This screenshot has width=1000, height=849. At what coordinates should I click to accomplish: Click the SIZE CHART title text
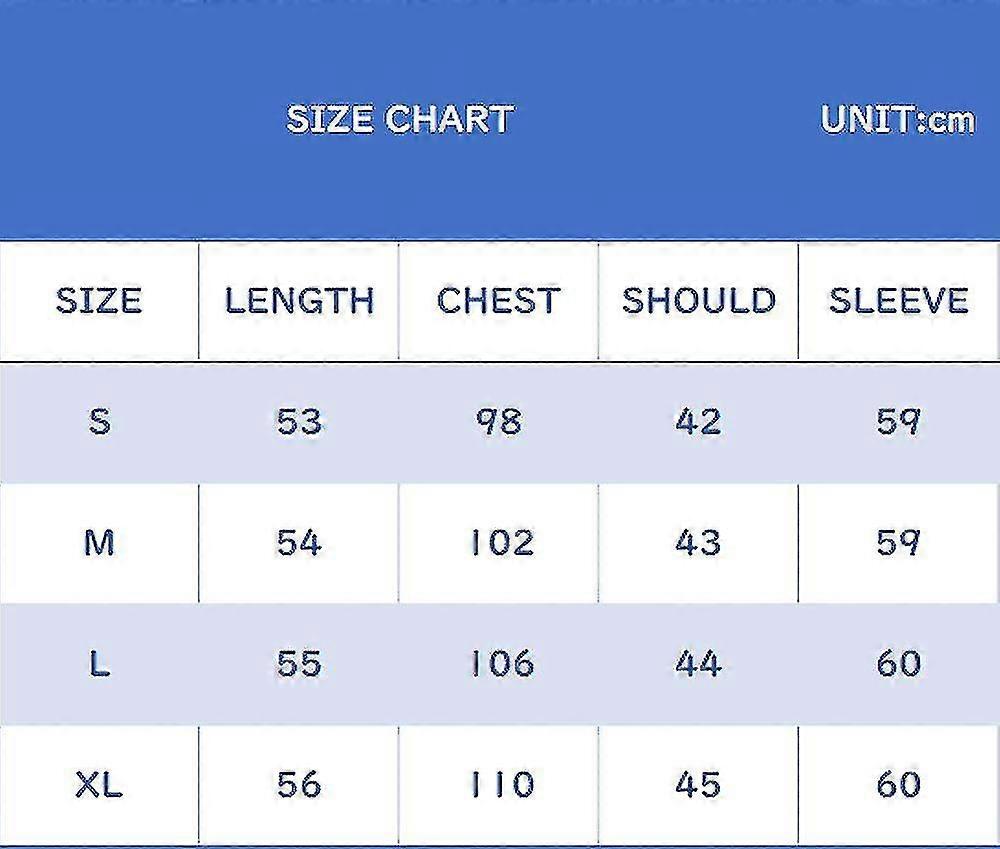(400, 119)
